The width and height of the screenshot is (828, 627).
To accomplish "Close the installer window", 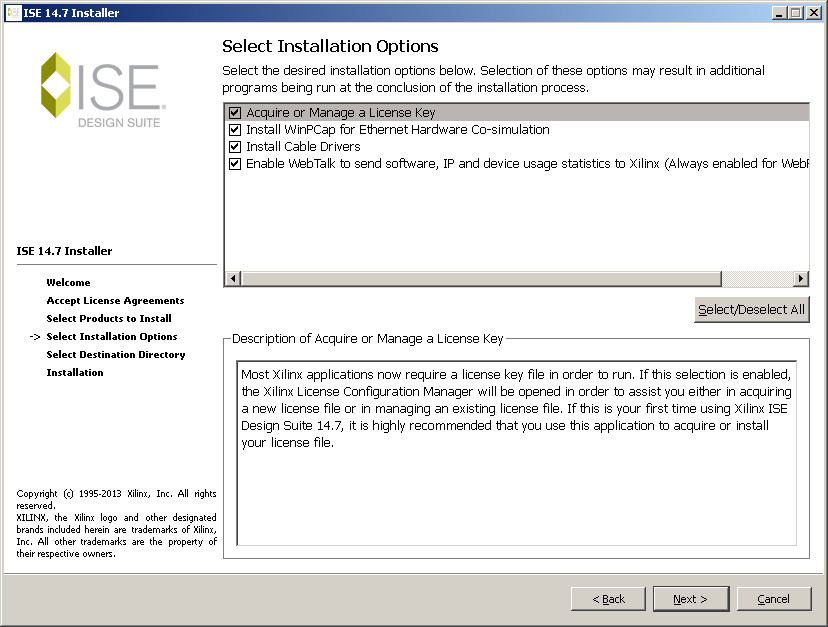I will (814, 13).
